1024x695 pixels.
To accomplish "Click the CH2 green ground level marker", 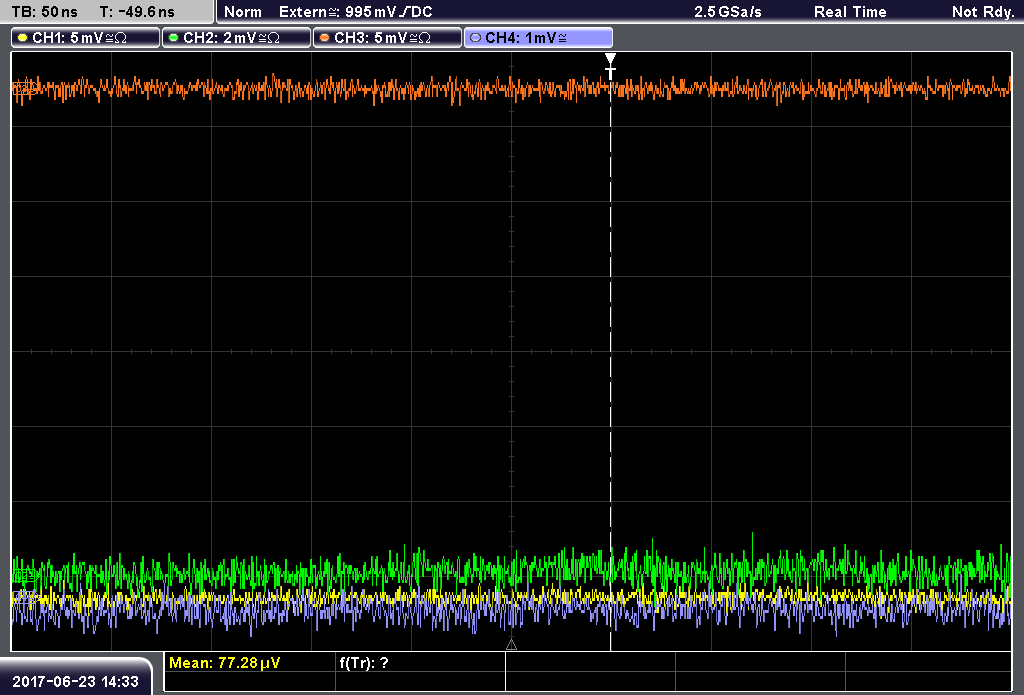I will point(24,575).
